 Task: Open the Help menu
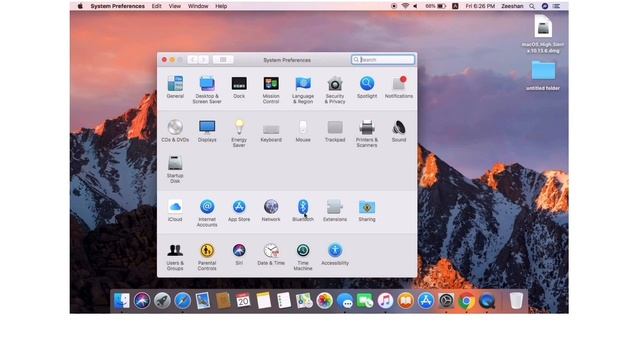point(221,6)
